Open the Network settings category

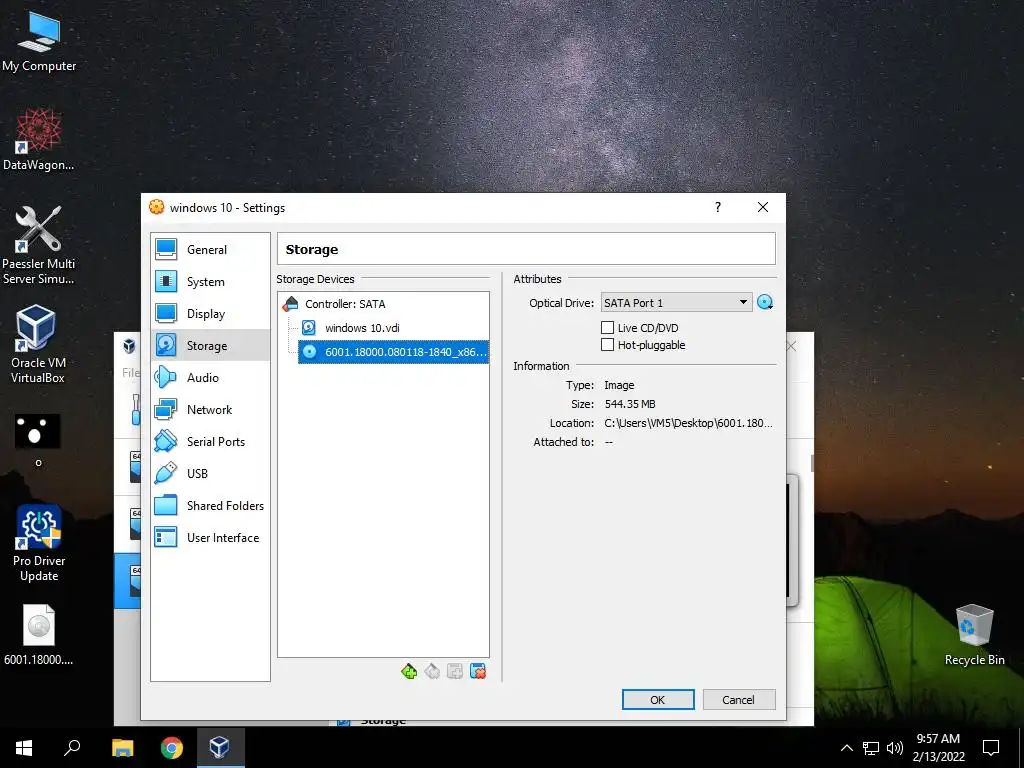point(210,409)
